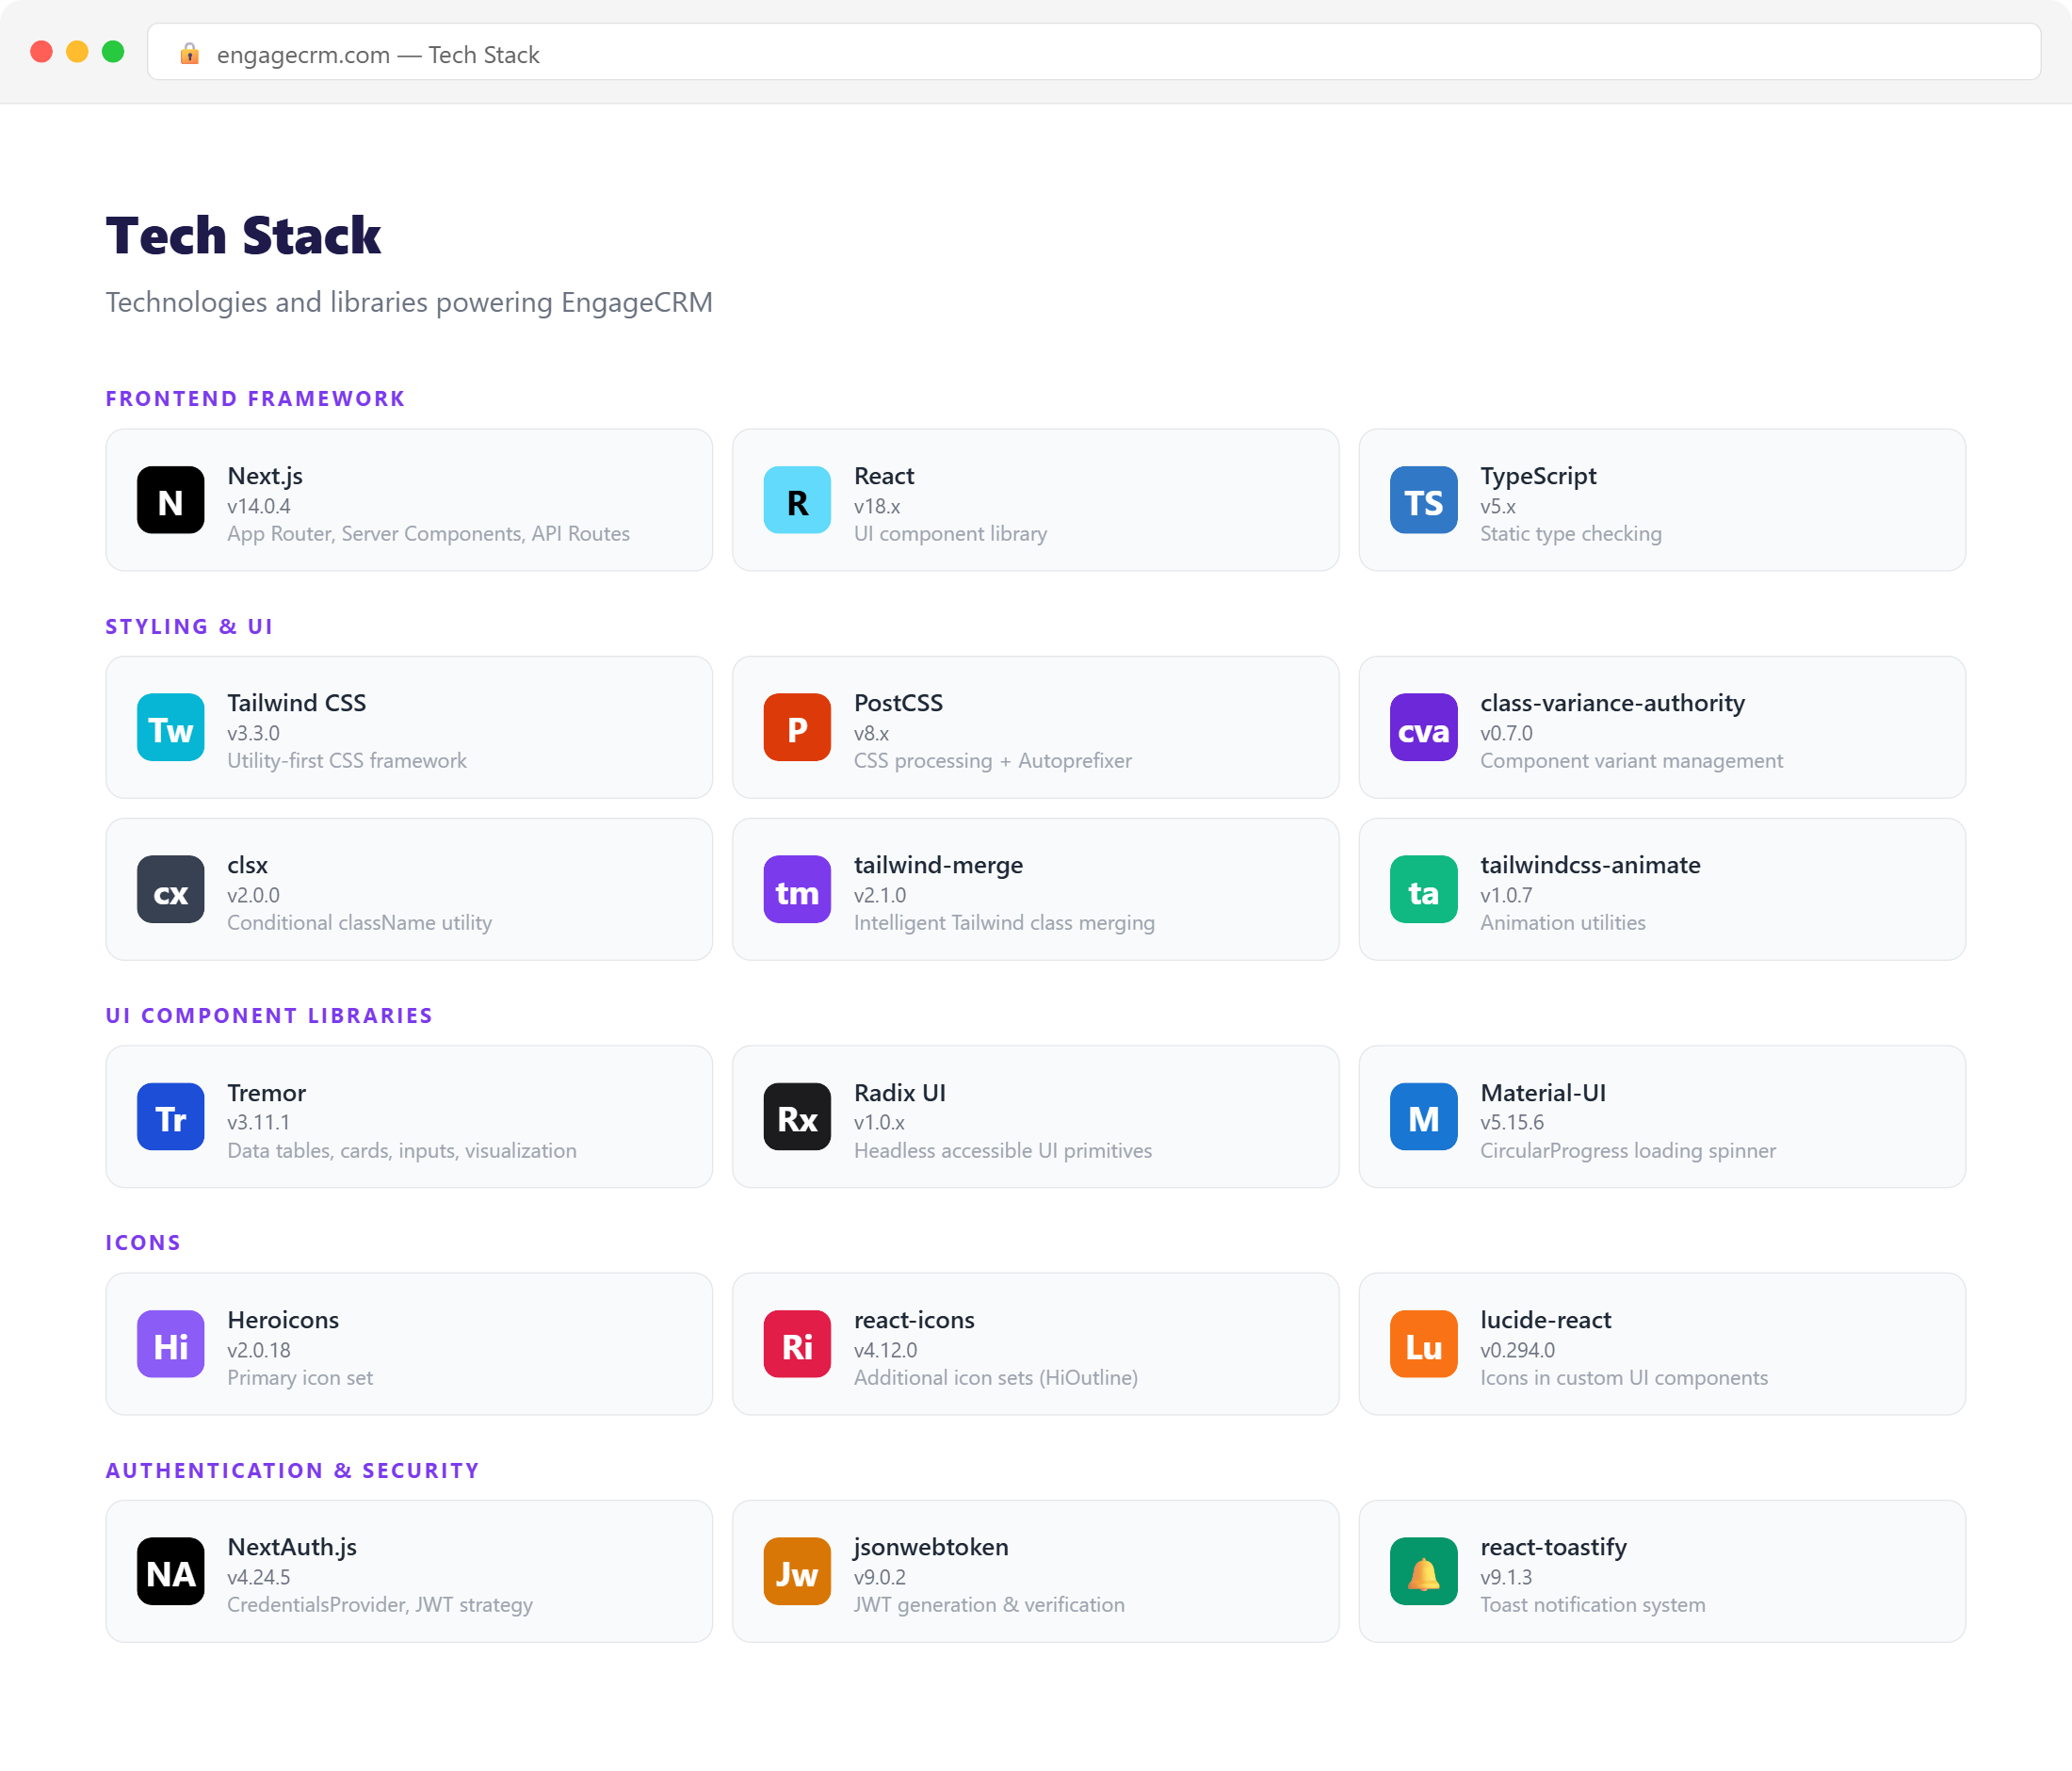The width and height of the screenshot is (2072, 1771).
Task: Click the Next.js logo icon
Action: coord(170,500)
